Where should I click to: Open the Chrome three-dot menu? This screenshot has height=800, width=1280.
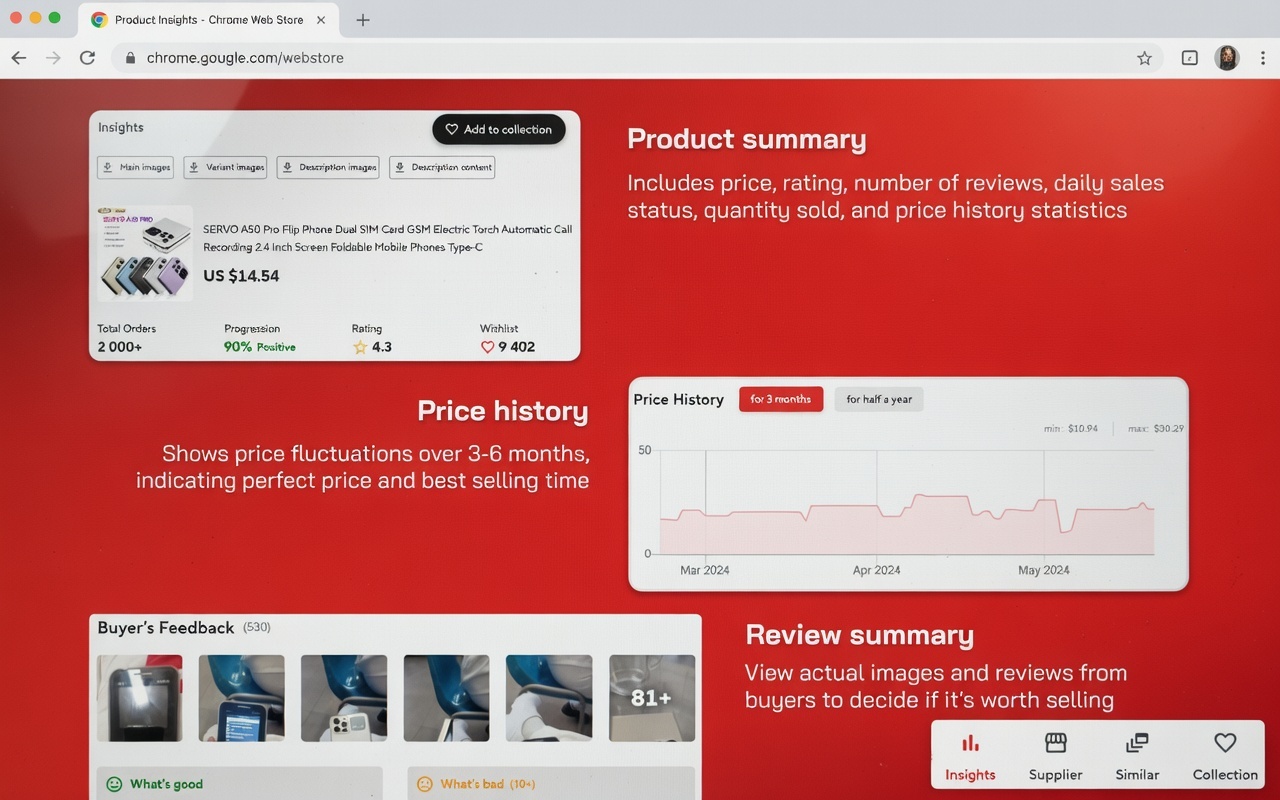pos(1262,57)
